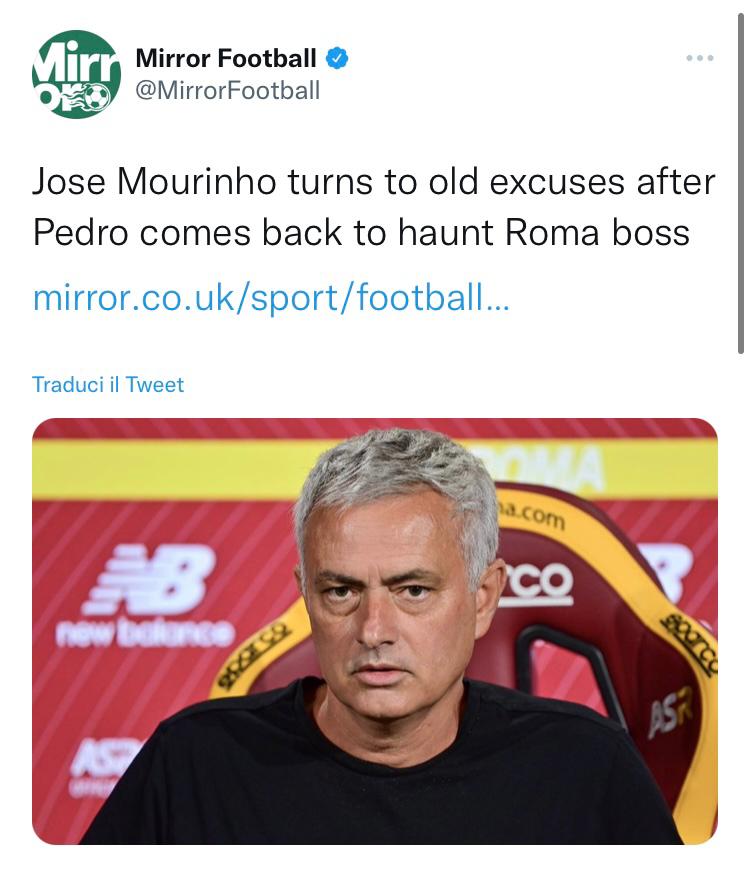The width and height of the screenshot is (750, 877).
Task: Open the Mirror Football profile avatar
Action: [76, 75]
